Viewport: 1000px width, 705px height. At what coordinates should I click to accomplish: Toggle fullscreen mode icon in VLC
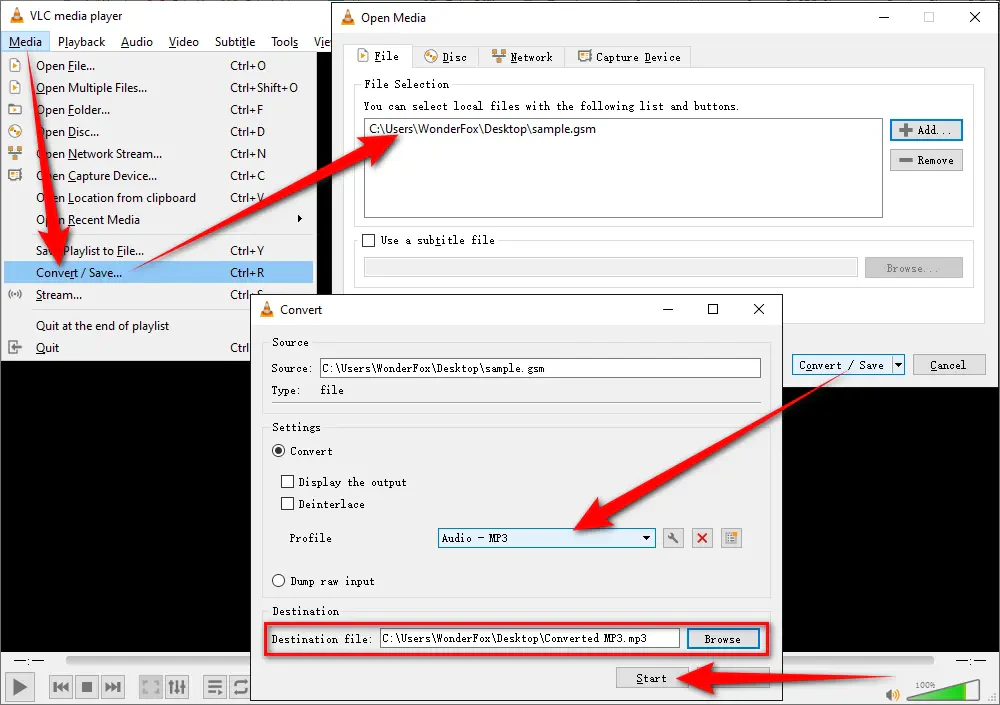click(x=151, y=687)
